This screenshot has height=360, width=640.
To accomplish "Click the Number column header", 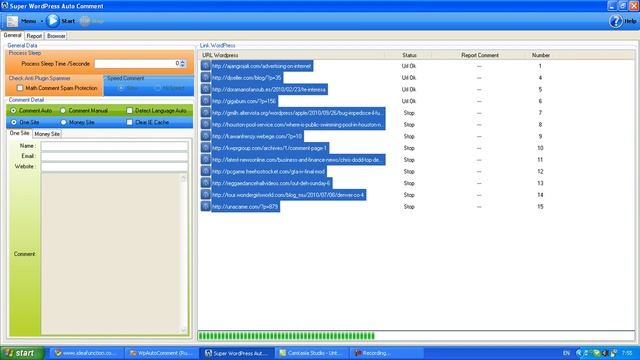I will pyautogui.click(x=540, y=55).
